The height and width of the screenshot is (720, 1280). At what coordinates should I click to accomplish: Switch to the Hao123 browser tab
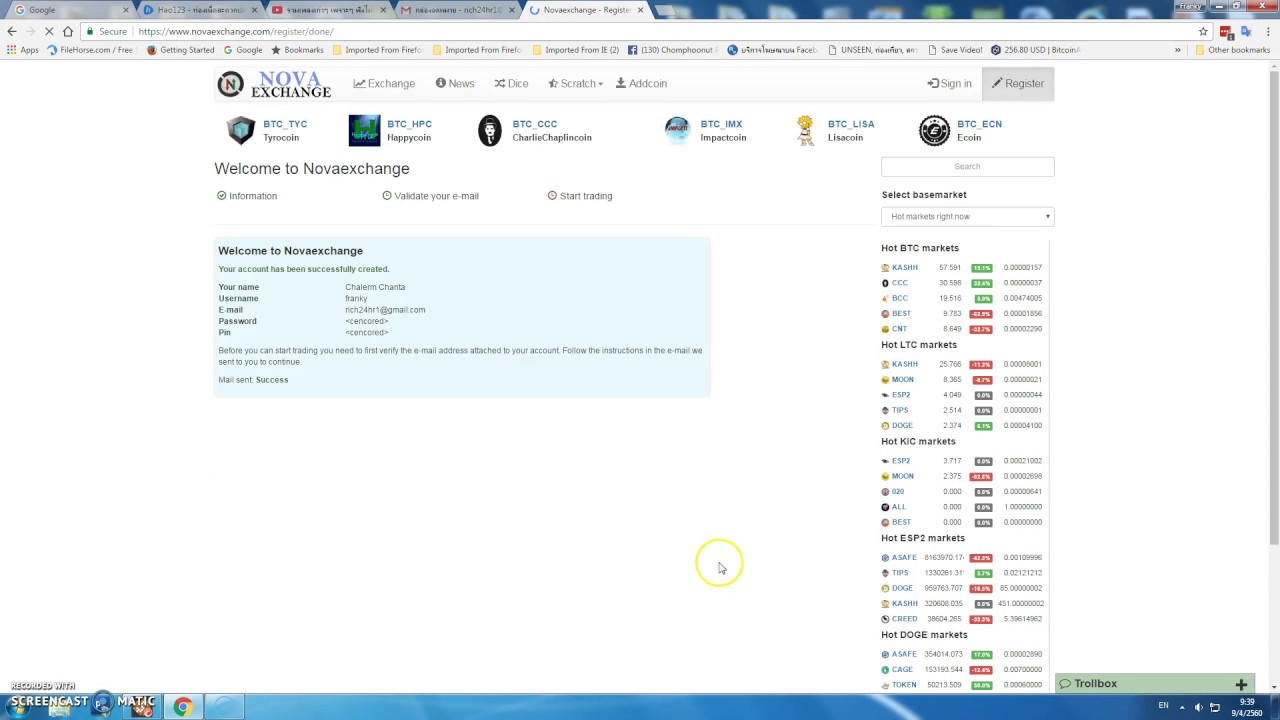point(199,10)
